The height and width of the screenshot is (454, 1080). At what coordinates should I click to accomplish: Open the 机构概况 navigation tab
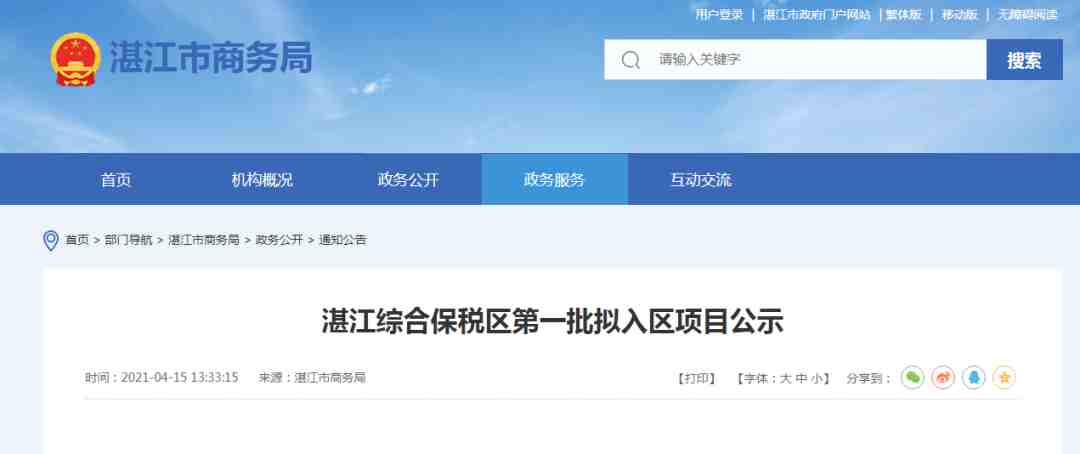(x=262, y=180)
